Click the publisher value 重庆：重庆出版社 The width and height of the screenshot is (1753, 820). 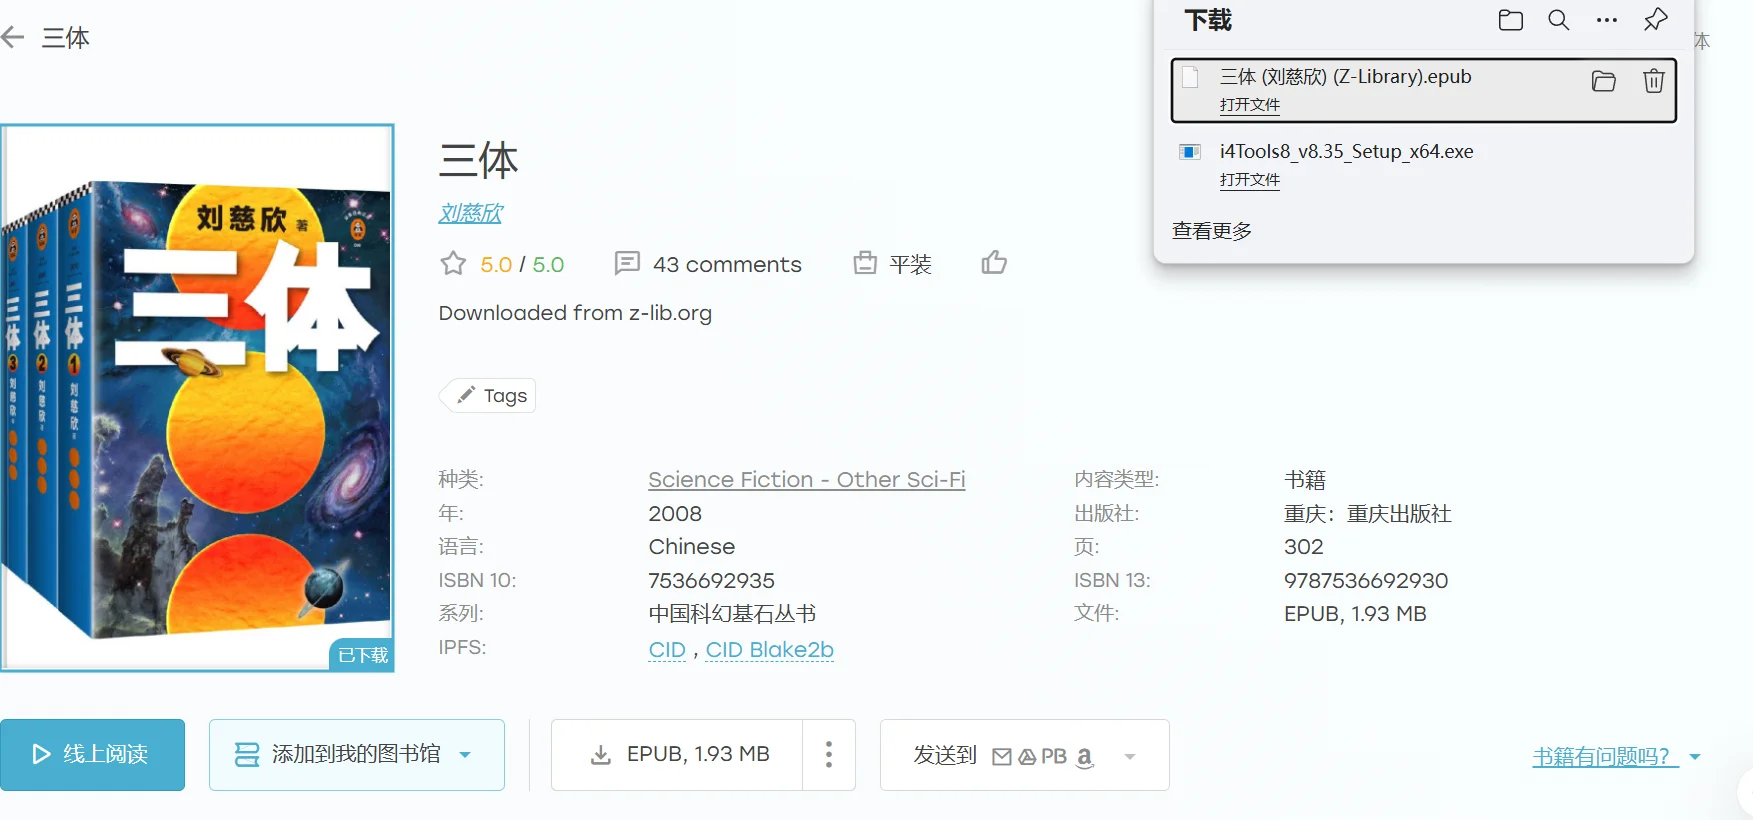(1368, 514)
